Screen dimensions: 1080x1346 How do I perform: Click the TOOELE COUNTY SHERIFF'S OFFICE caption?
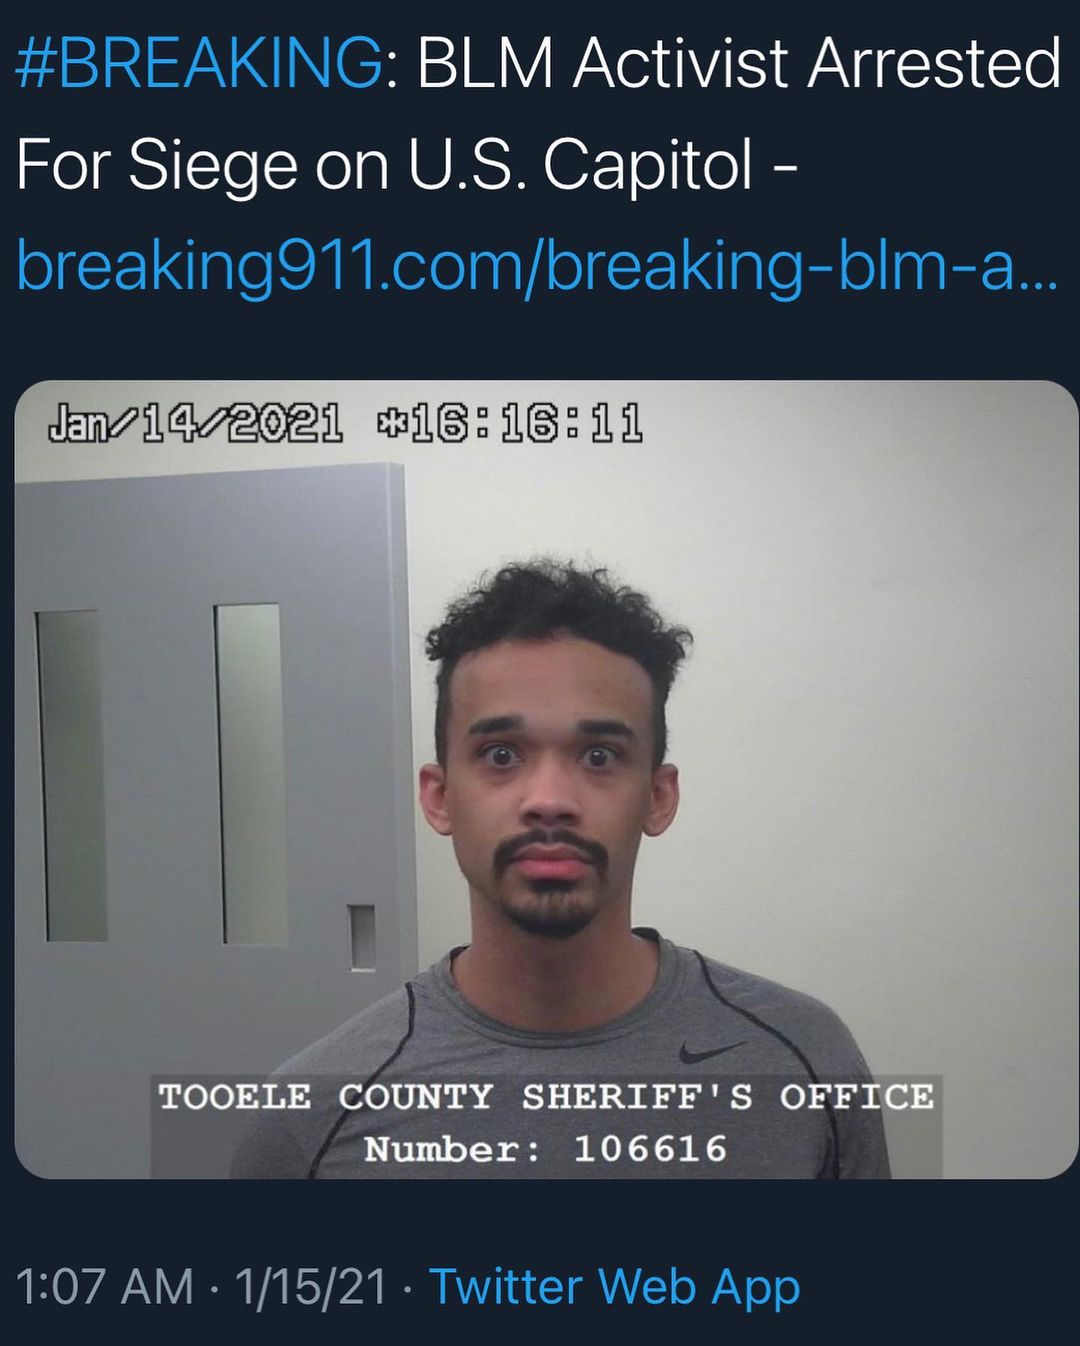546,1097
